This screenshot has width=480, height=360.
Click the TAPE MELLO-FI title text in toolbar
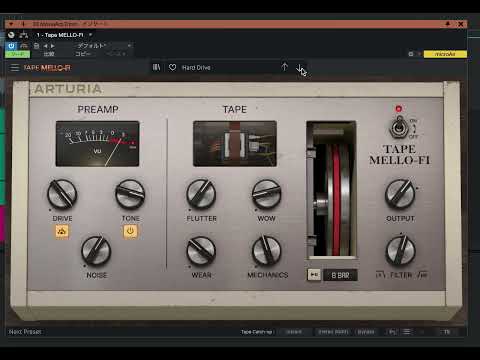click(x=47, y=68)
